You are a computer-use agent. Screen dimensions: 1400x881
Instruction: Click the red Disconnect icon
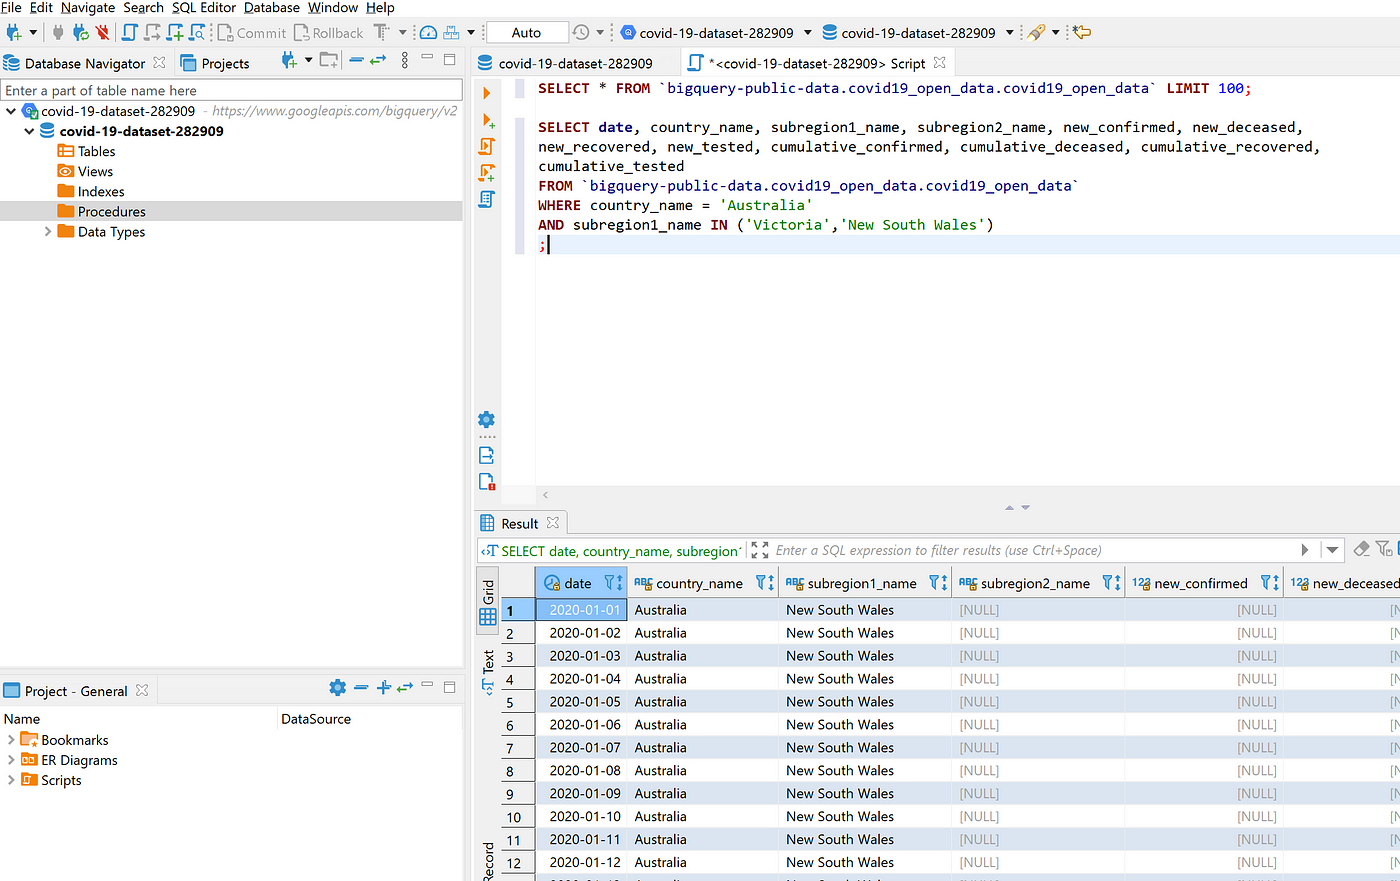pos(102,33)
